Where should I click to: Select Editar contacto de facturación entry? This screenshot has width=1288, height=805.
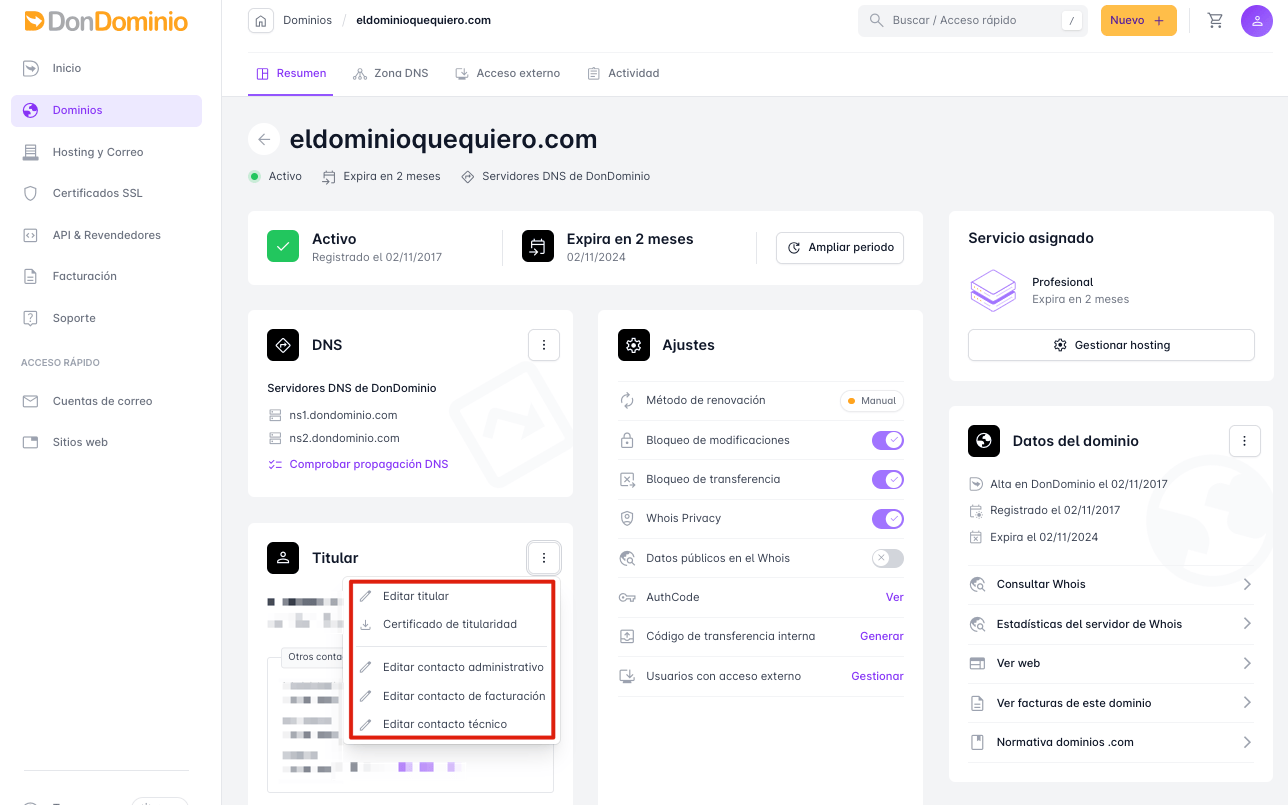point(452,696)
